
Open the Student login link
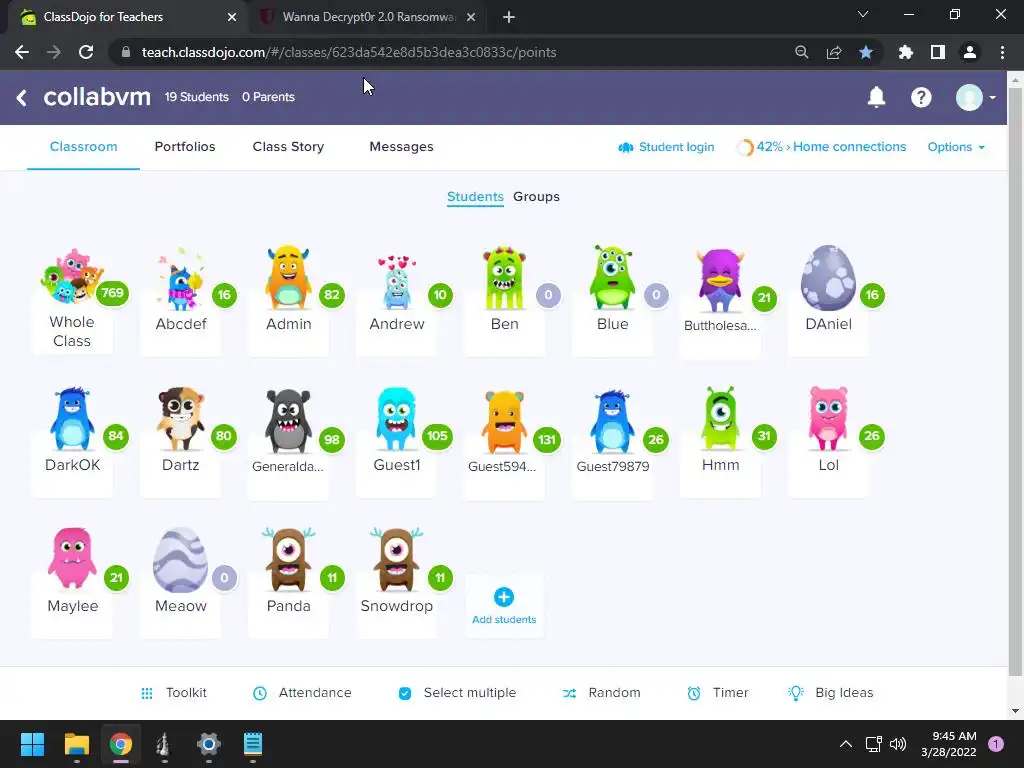(x=666, y=147)
